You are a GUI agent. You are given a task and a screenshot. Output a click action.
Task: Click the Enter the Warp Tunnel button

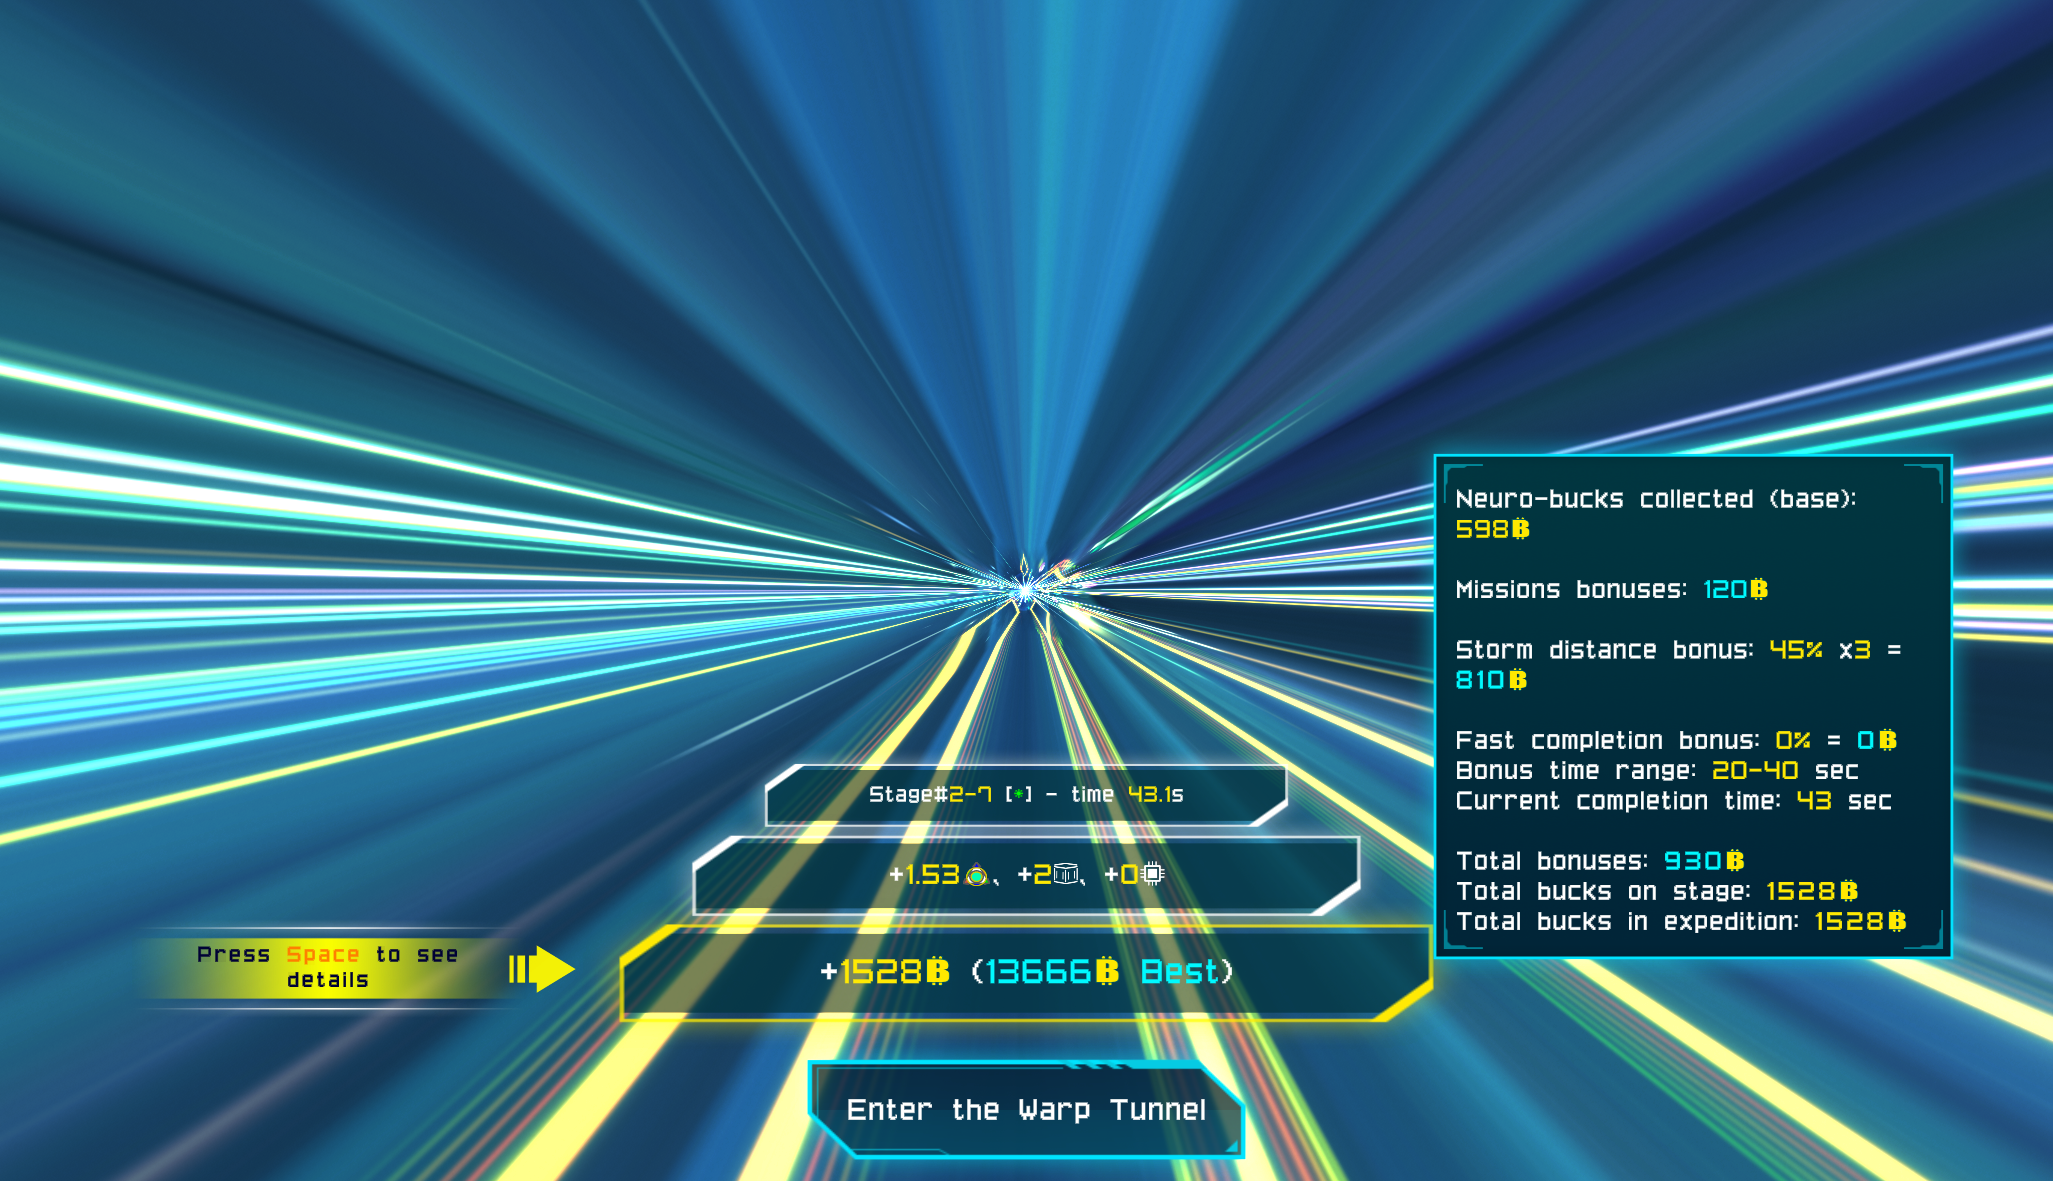[x=1027, y=1109]
